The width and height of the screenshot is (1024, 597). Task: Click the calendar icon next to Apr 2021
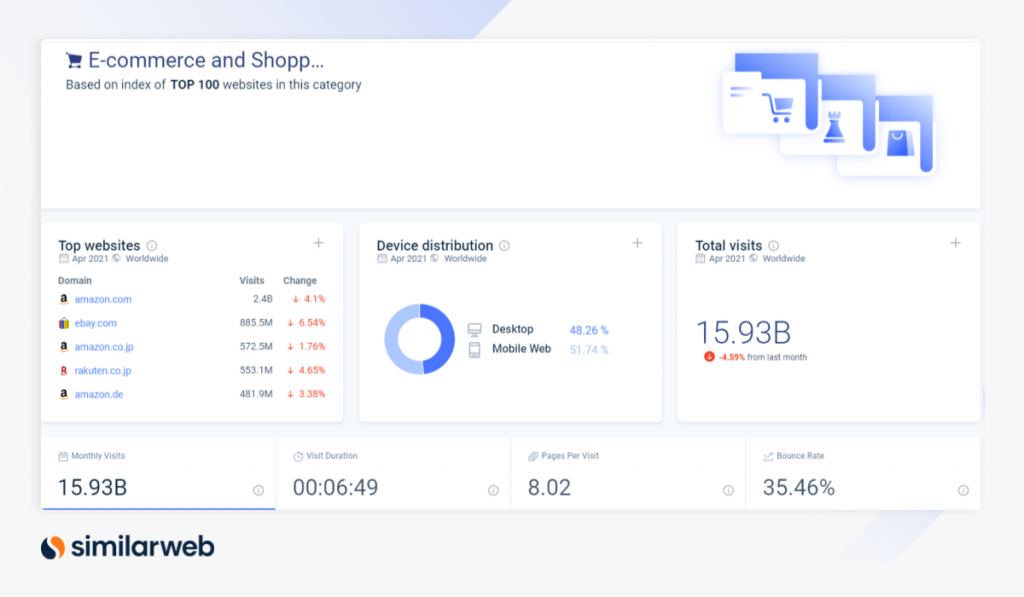tap(62, 258)
